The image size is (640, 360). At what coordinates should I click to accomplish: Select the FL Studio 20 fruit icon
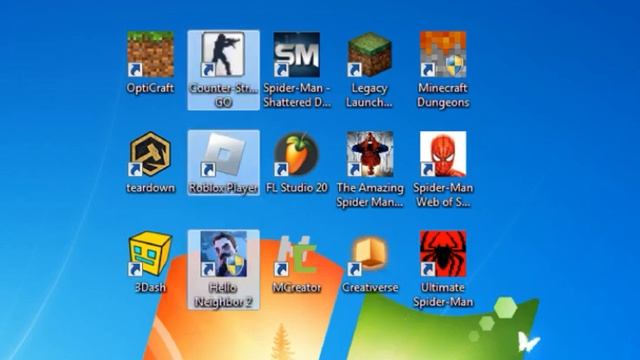click(x=297, y=154)
